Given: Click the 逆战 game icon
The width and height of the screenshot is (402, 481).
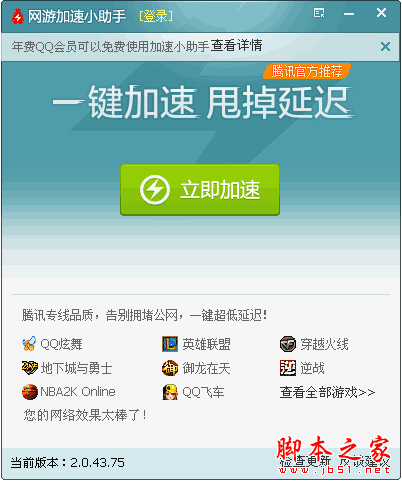Looking at the screenshot, I should (x=288, y=368).
